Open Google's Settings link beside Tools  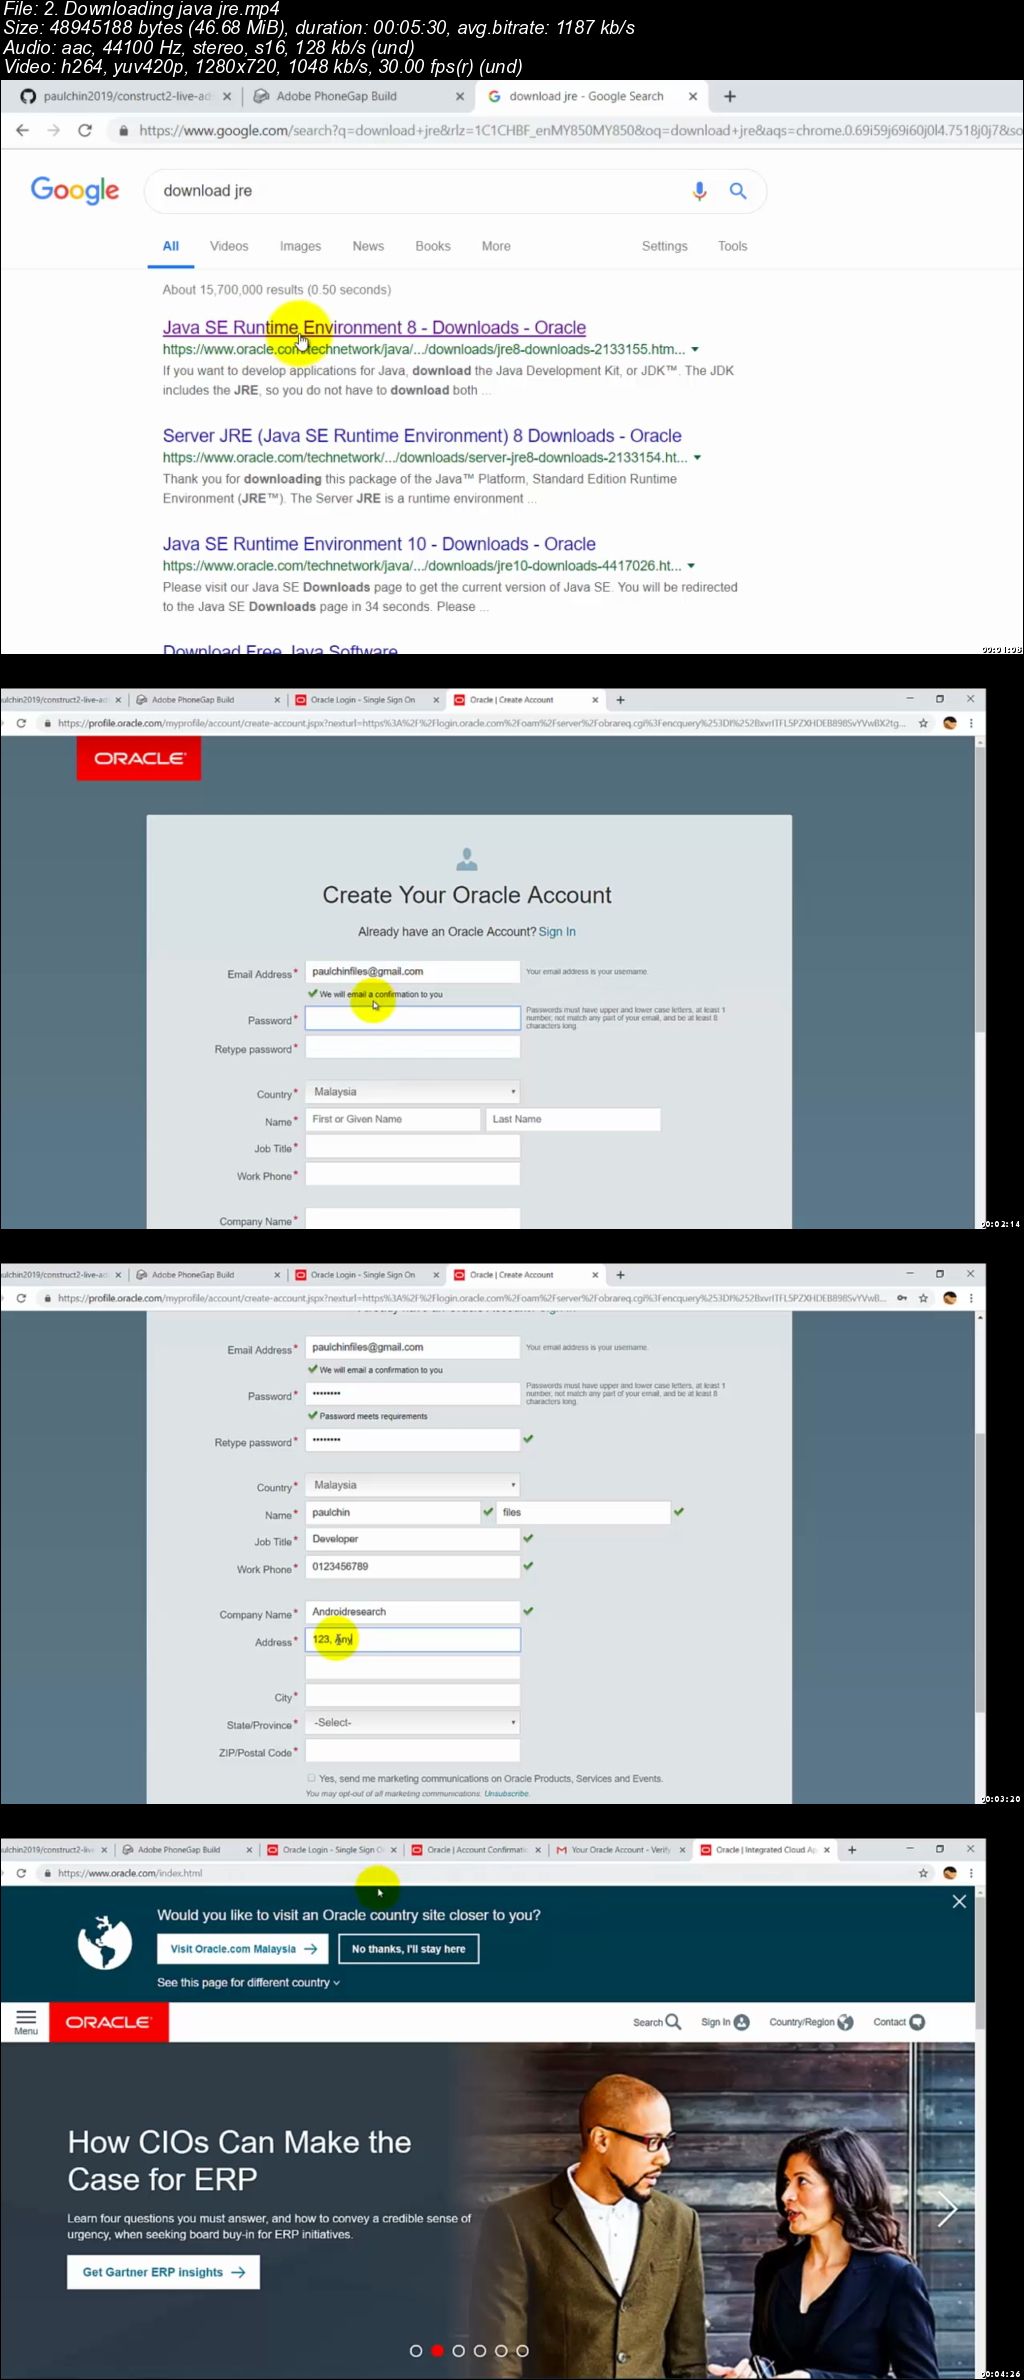coord(665,246)
